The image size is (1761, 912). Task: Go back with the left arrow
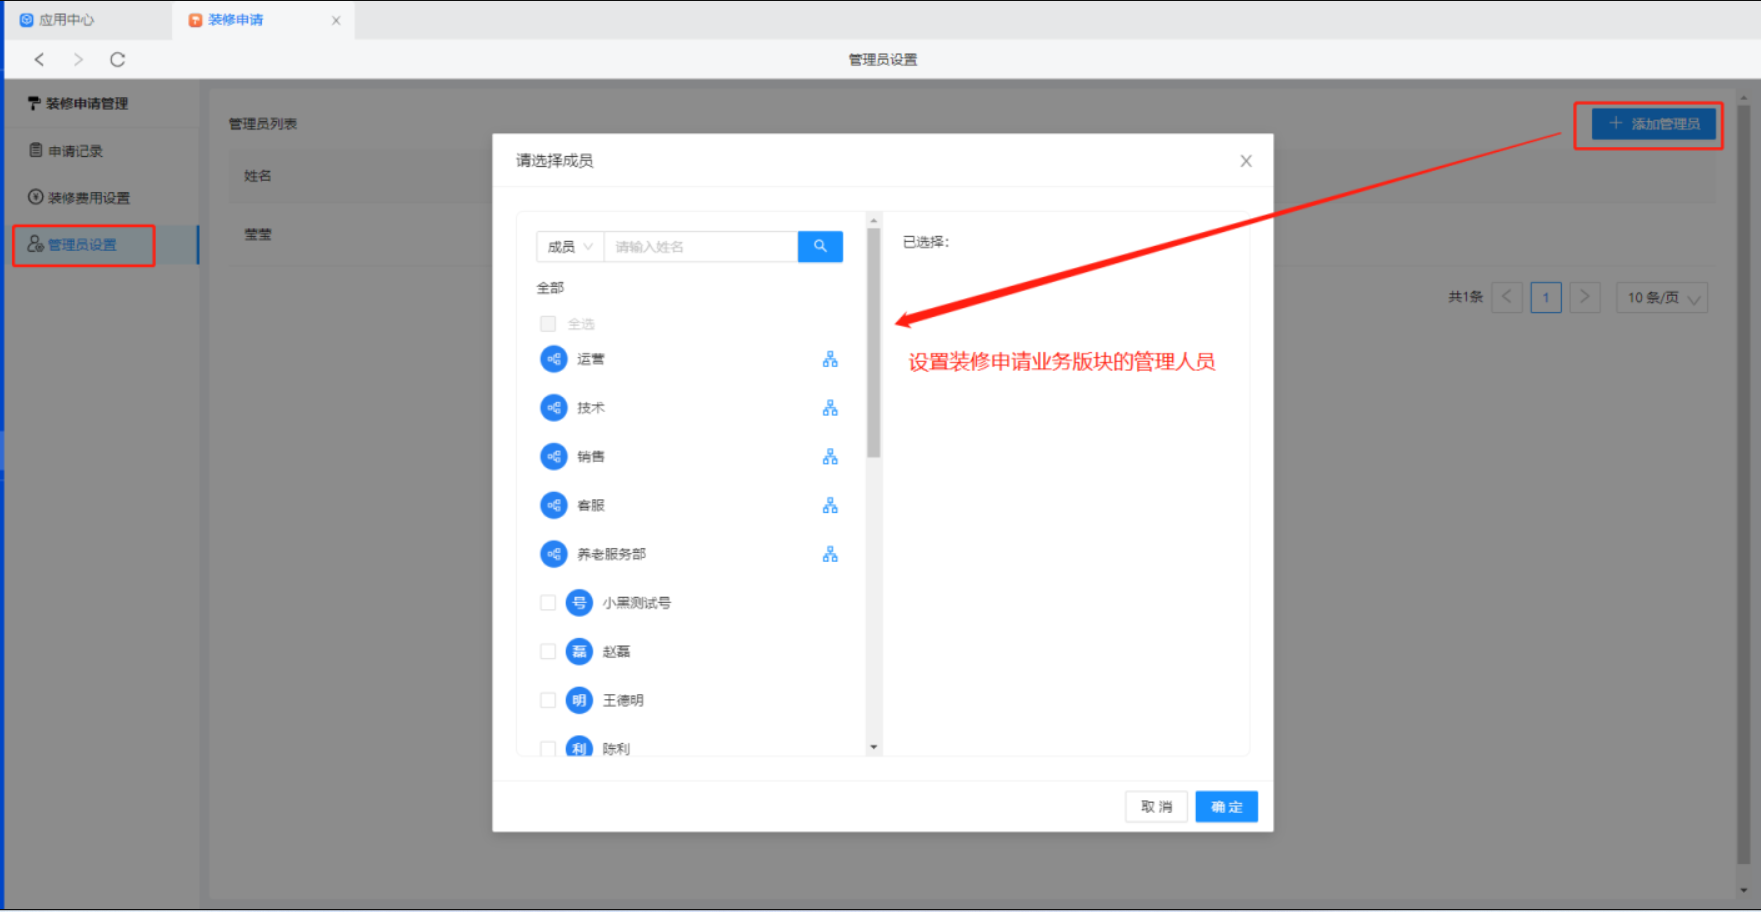tap(40, 60)
